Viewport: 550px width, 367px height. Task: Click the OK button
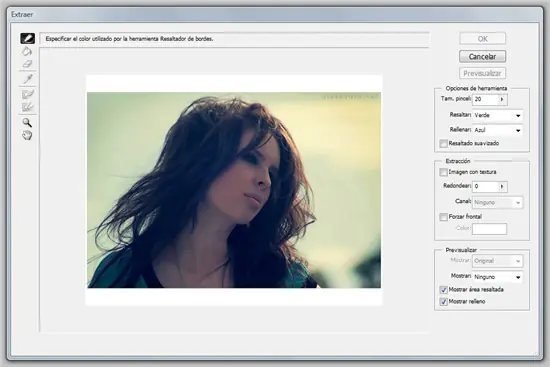click(x=483, y=39)
